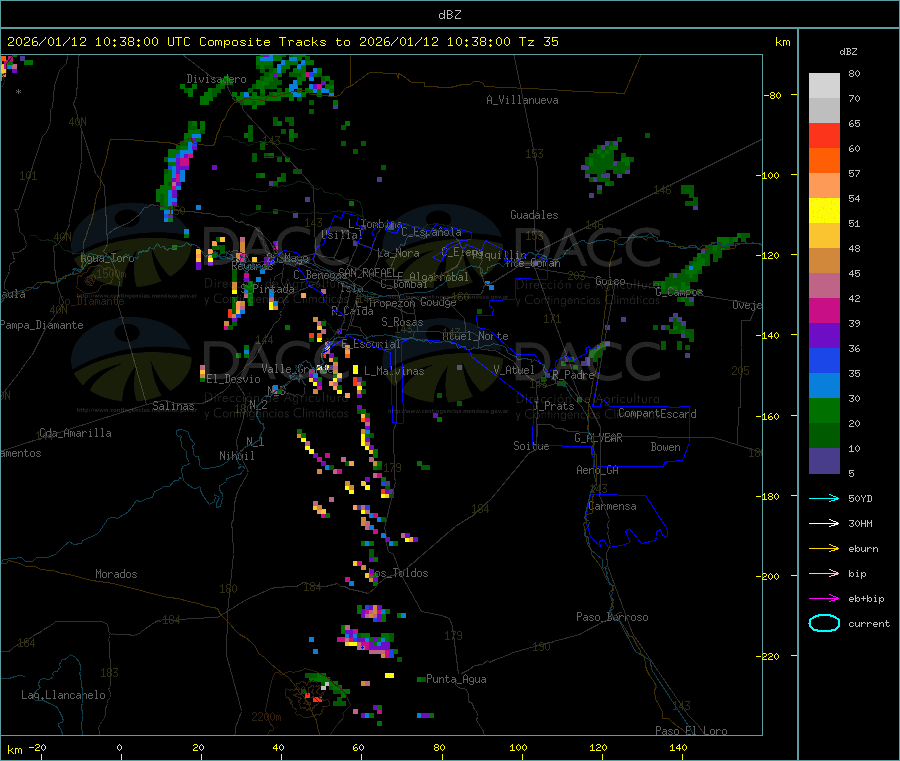Click the 'R_Padre' map label

click(x=573, y=375)
